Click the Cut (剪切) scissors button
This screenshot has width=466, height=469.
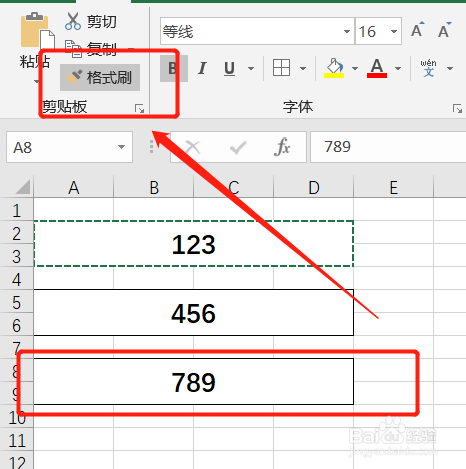(x=91, y=22)
